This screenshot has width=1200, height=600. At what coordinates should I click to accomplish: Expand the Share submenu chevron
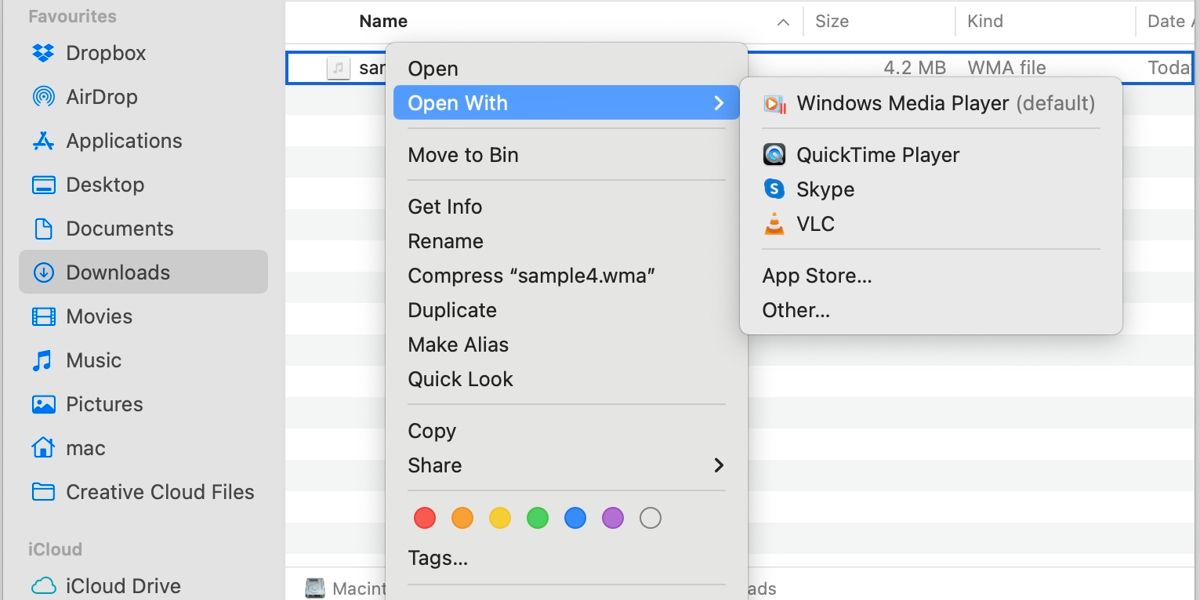[x=718, y=466]
